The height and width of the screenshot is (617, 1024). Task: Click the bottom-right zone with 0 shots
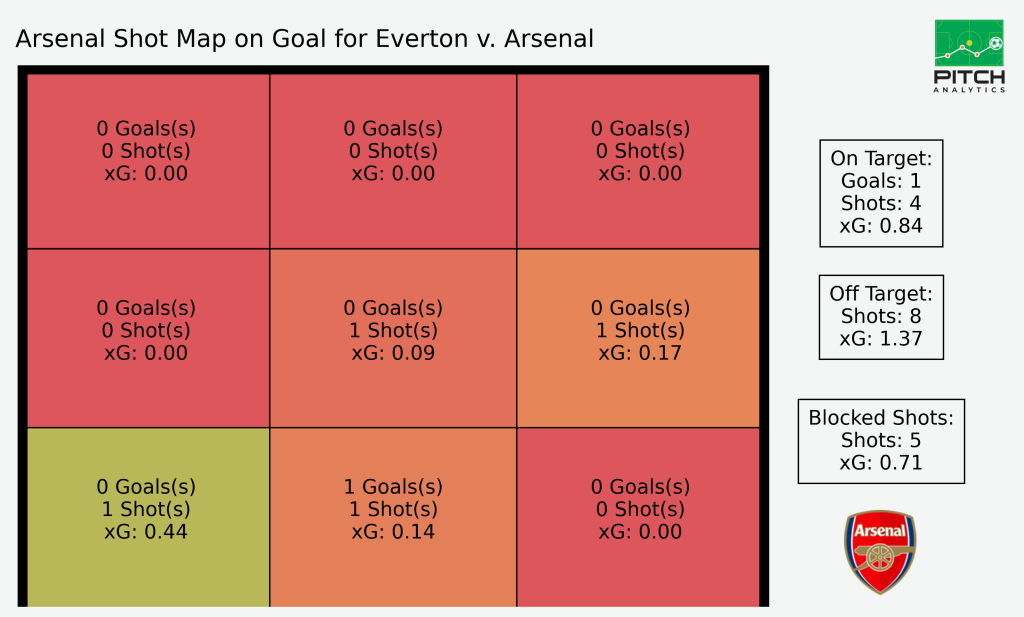(x=638, y=517)
